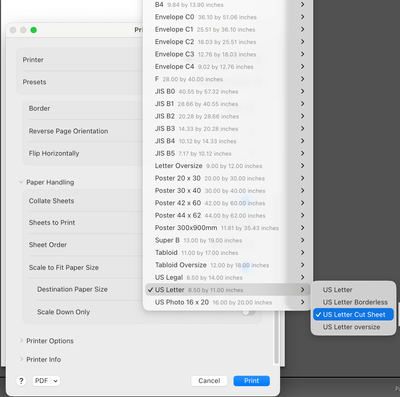Toggle the Scale Down Only switch

pos(248,312)
